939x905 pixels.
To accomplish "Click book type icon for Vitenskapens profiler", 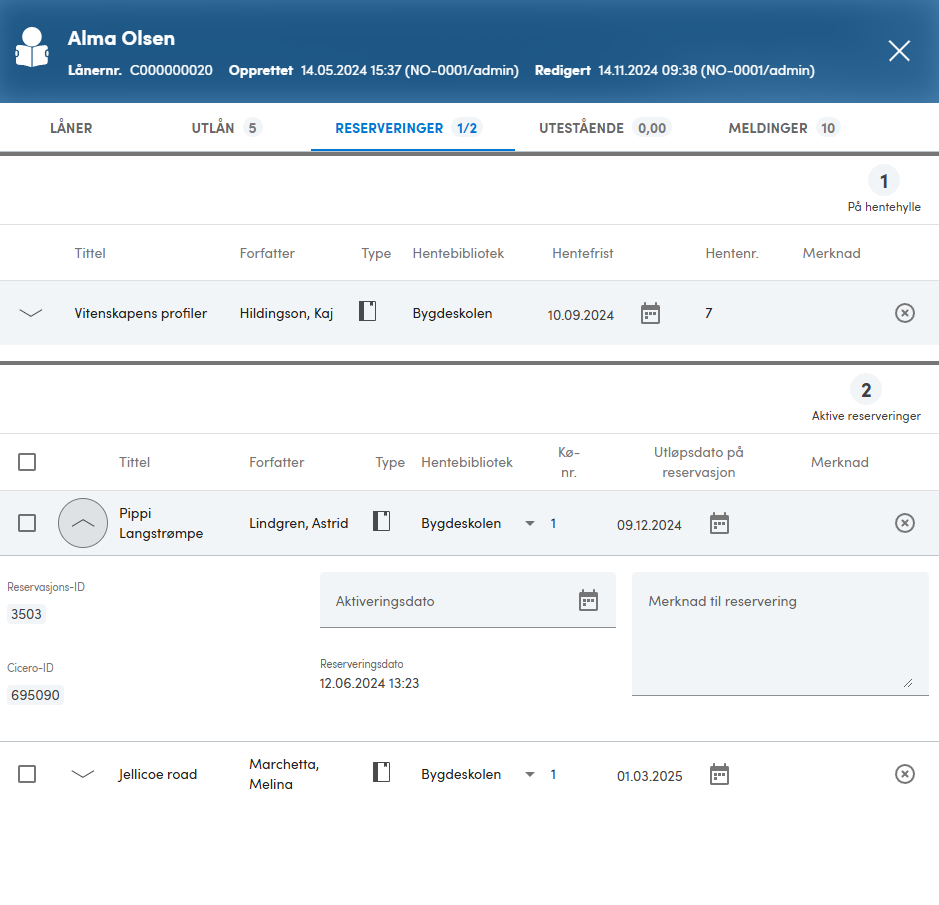I will click(x=367, y=311).
